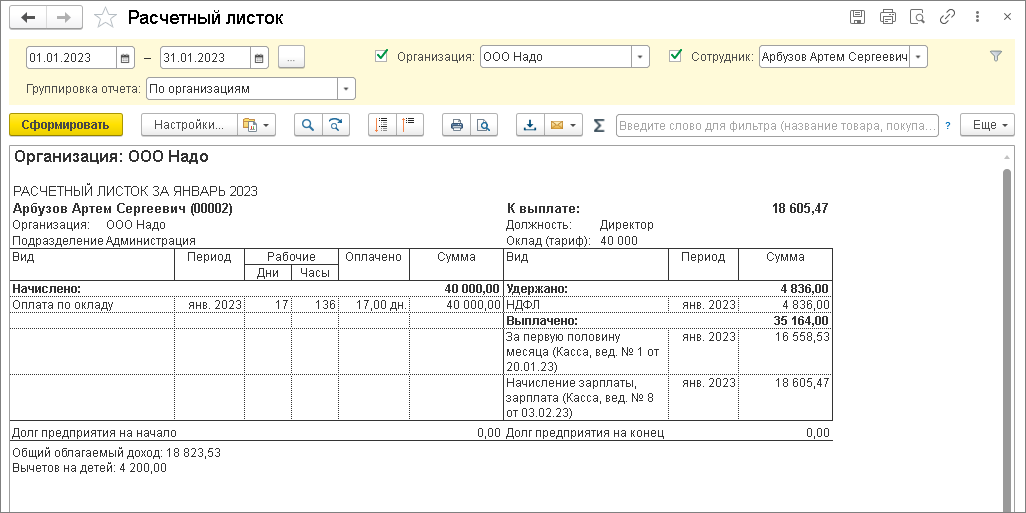Click the print icon in report toolbar
Viewport: 1026px width, 513px height.
point(456,125)
